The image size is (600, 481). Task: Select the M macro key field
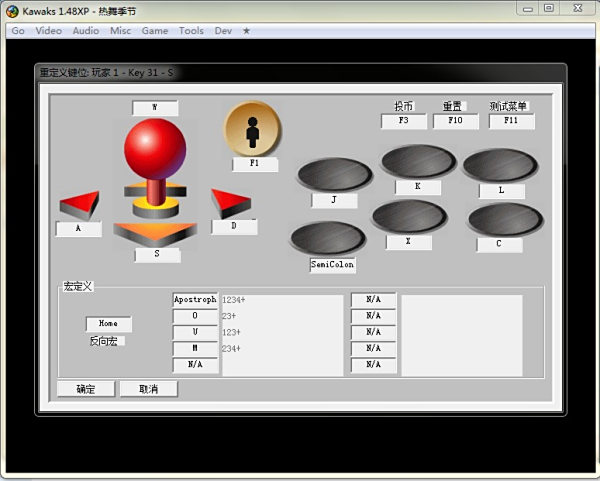coord(196,349)
